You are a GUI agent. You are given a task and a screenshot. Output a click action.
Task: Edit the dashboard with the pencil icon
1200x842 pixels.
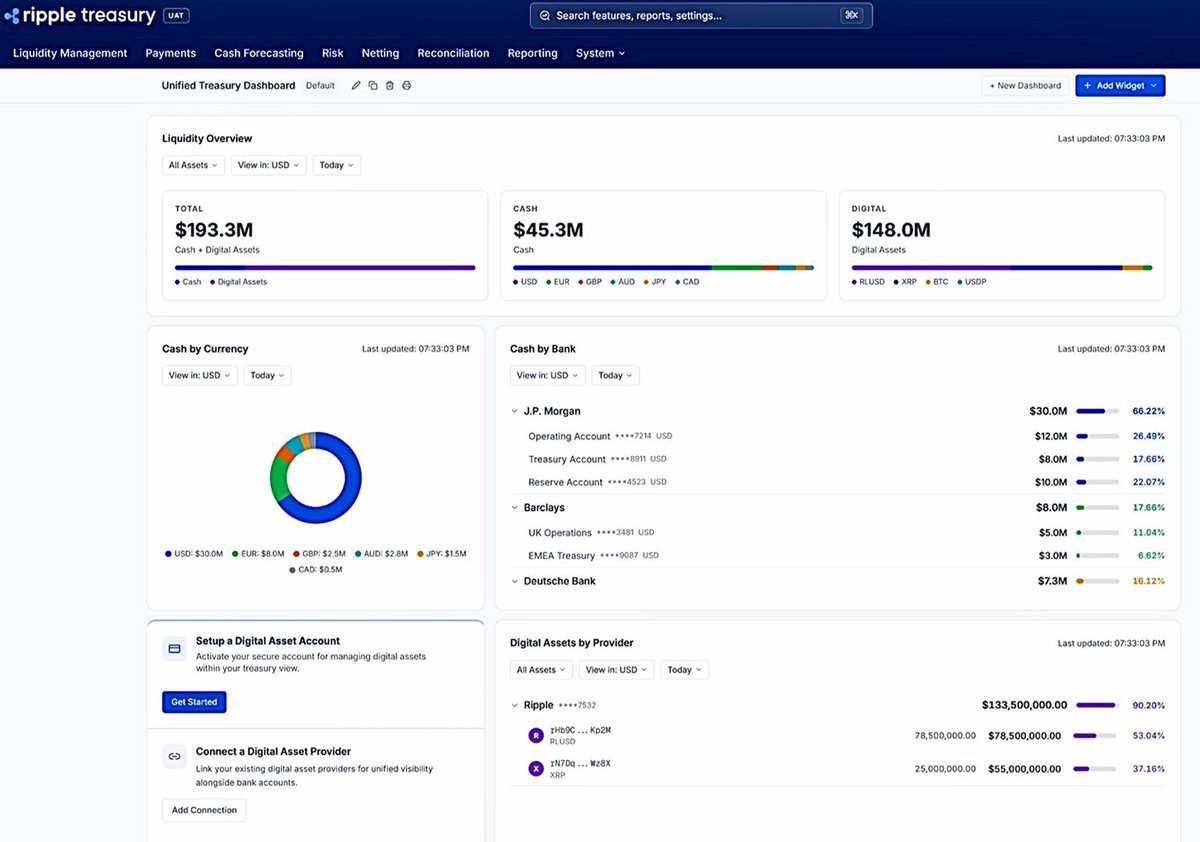click(356, 86)
